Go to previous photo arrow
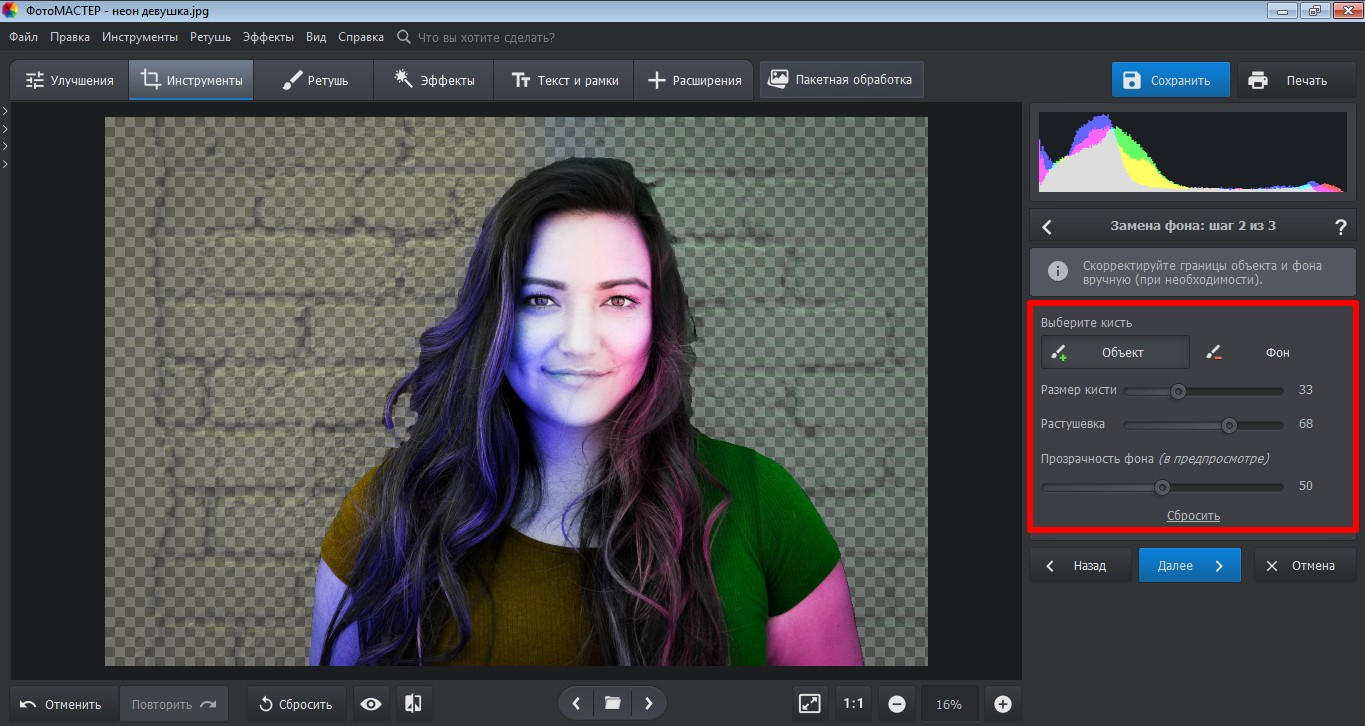 click(x=576, y=704)
